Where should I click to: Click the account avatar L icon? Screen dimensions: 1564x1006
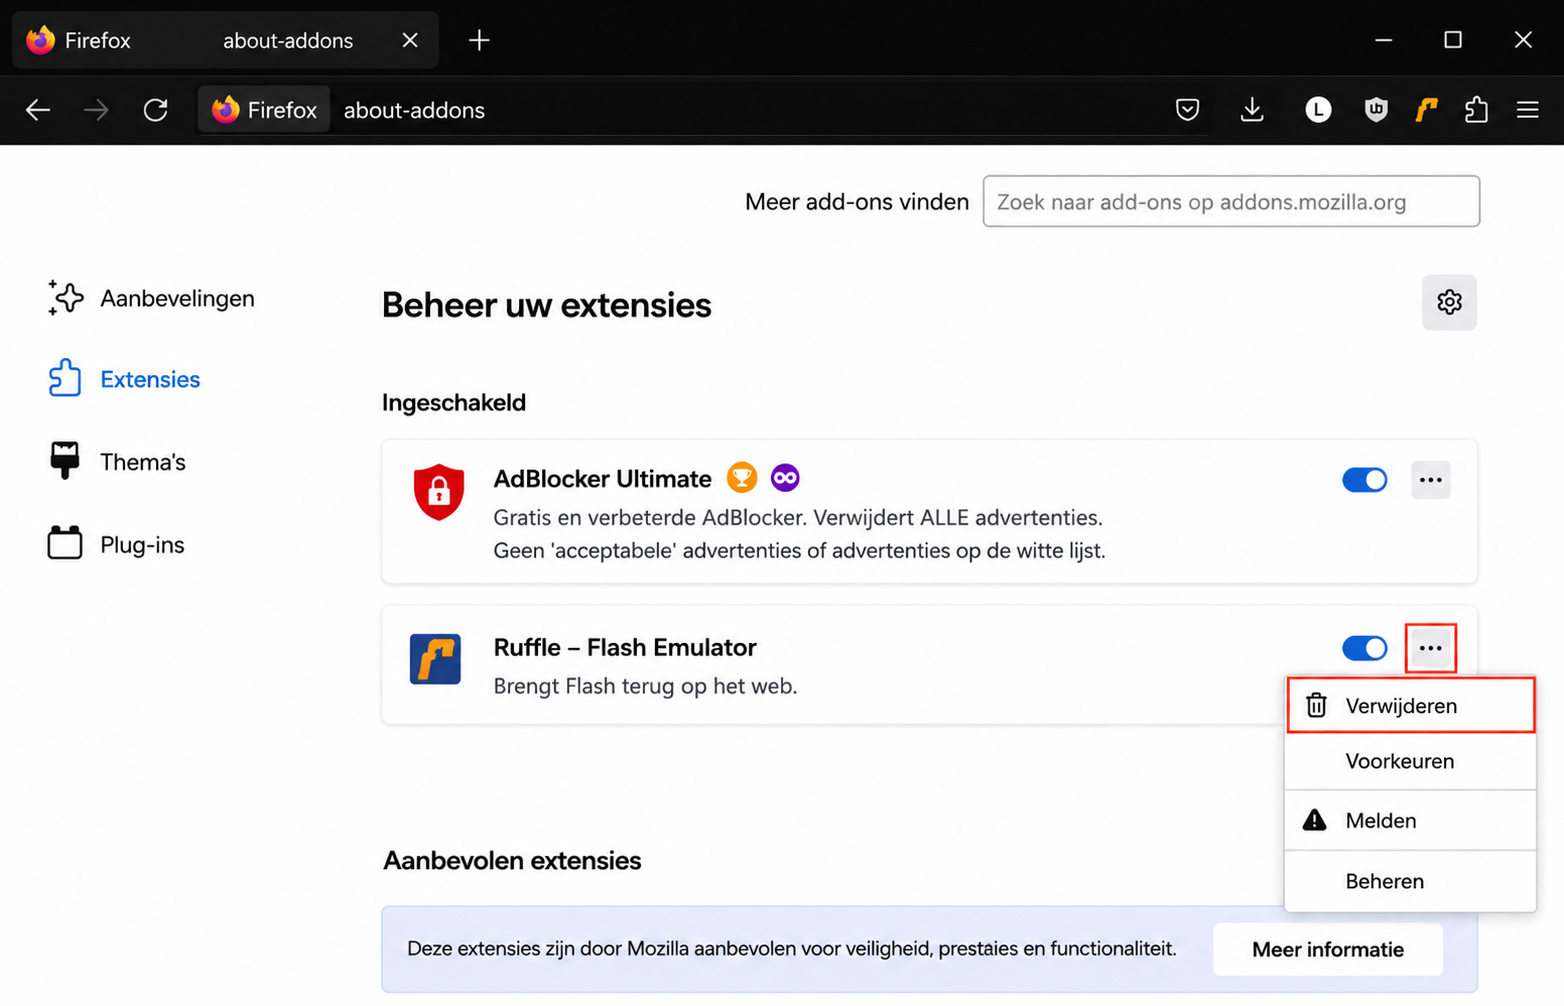(x=1318, y=110)
